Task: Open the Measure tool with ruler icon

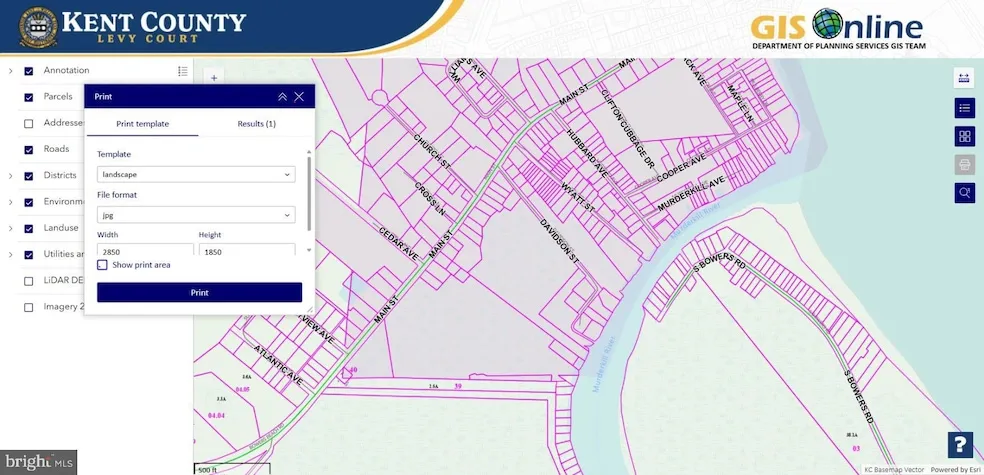Action: 964,78
